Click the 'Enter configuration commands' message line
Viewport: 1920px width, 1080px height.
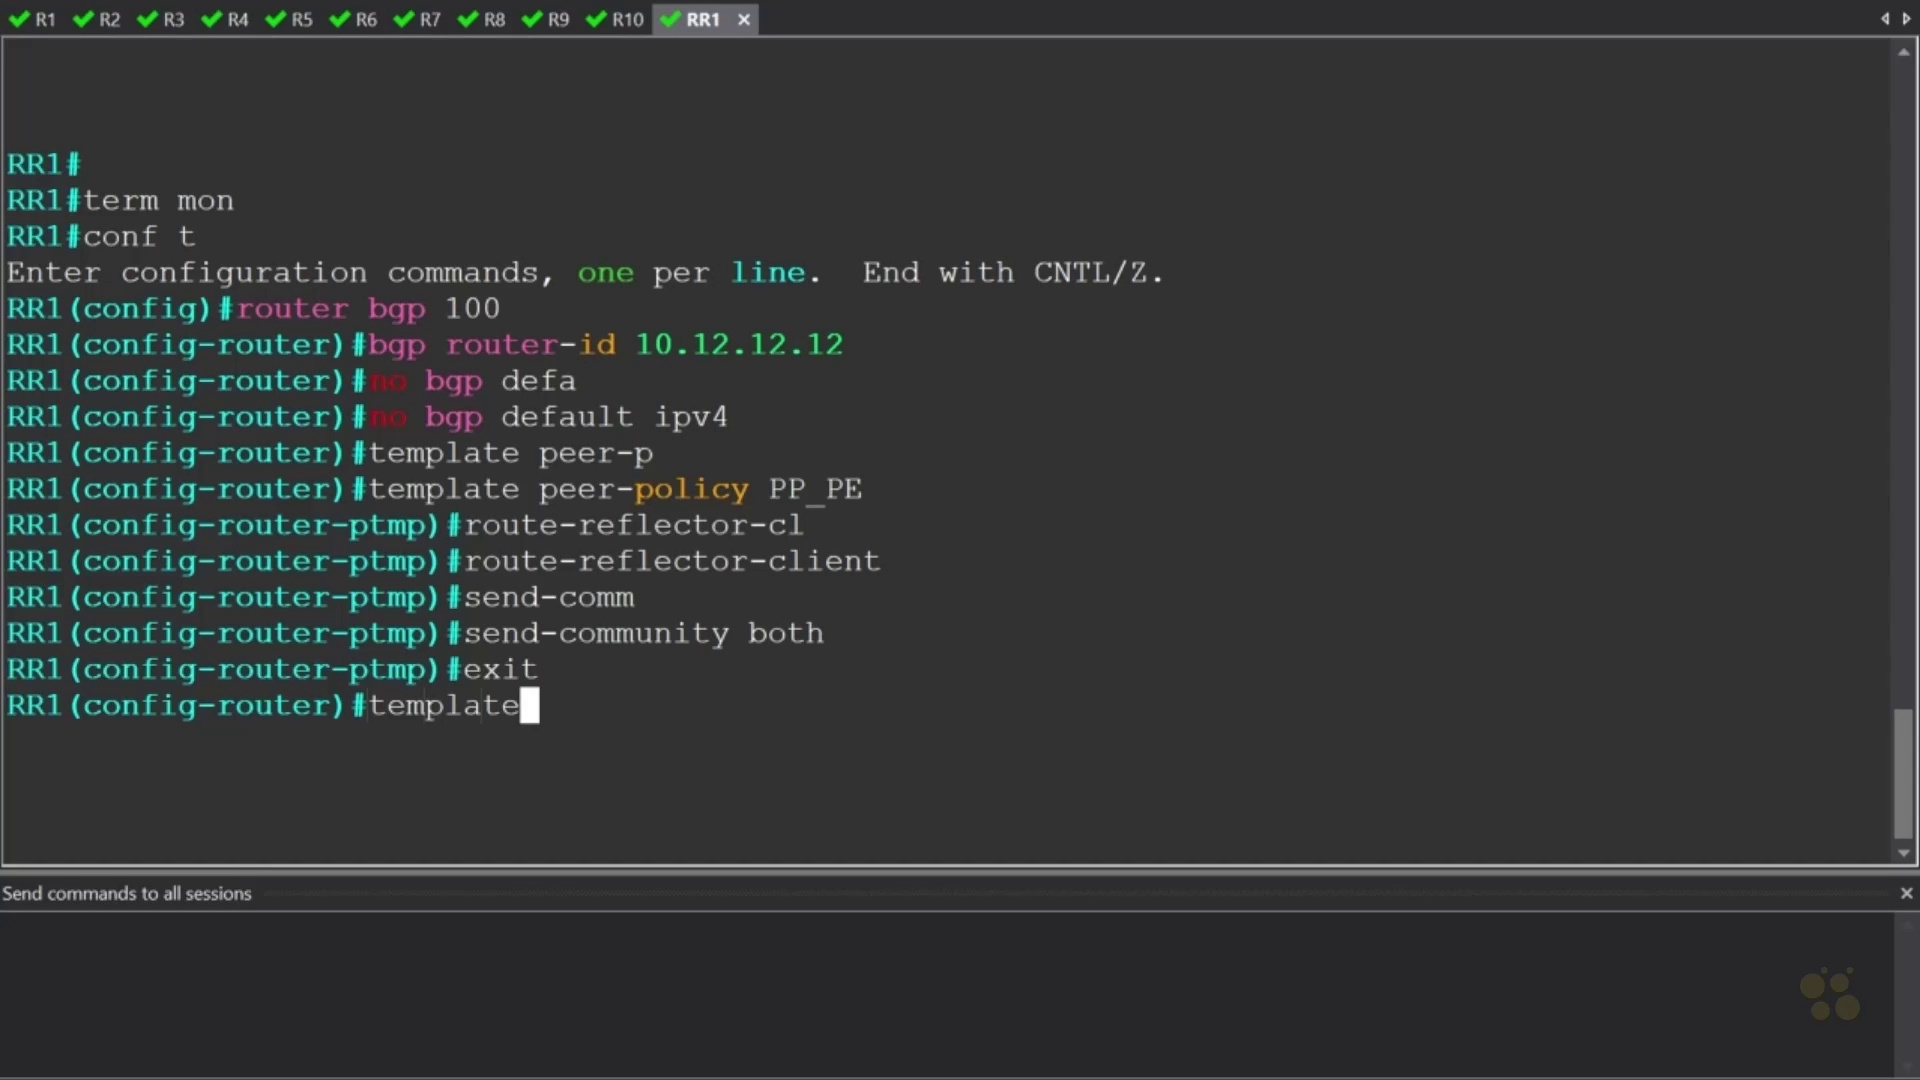[585, 273]
